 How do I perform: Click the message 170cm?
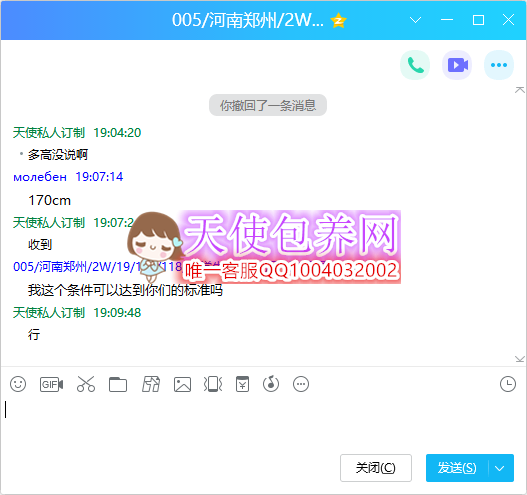[x=50, y=200]
